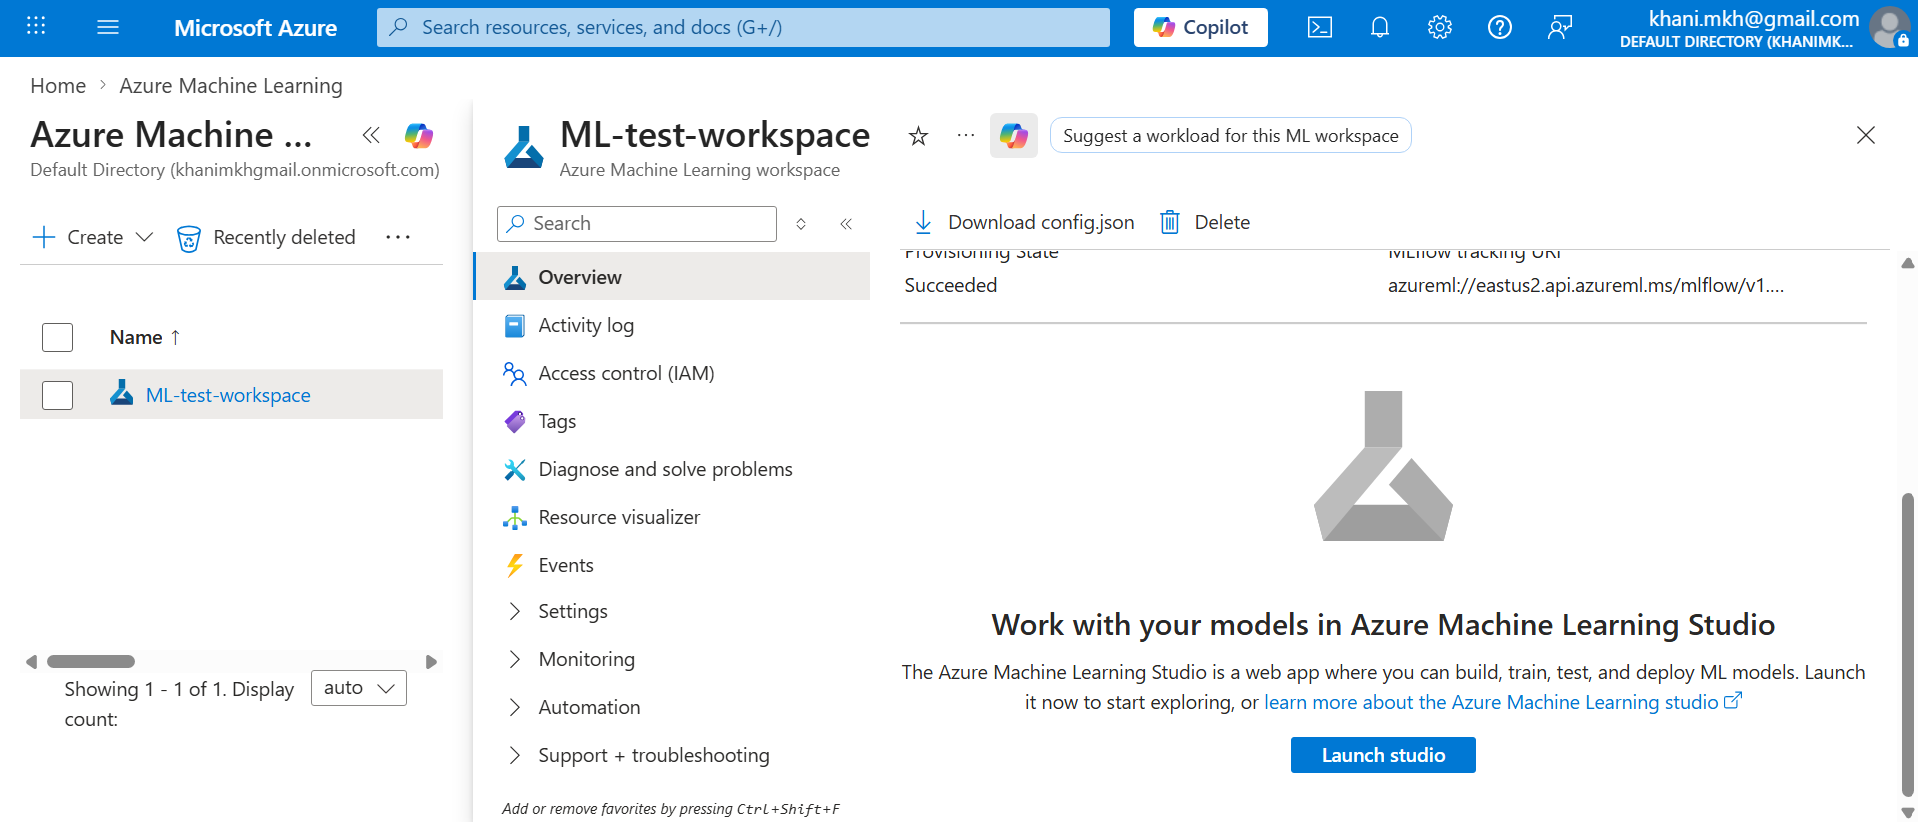Click the Launch studio button

1383,755
